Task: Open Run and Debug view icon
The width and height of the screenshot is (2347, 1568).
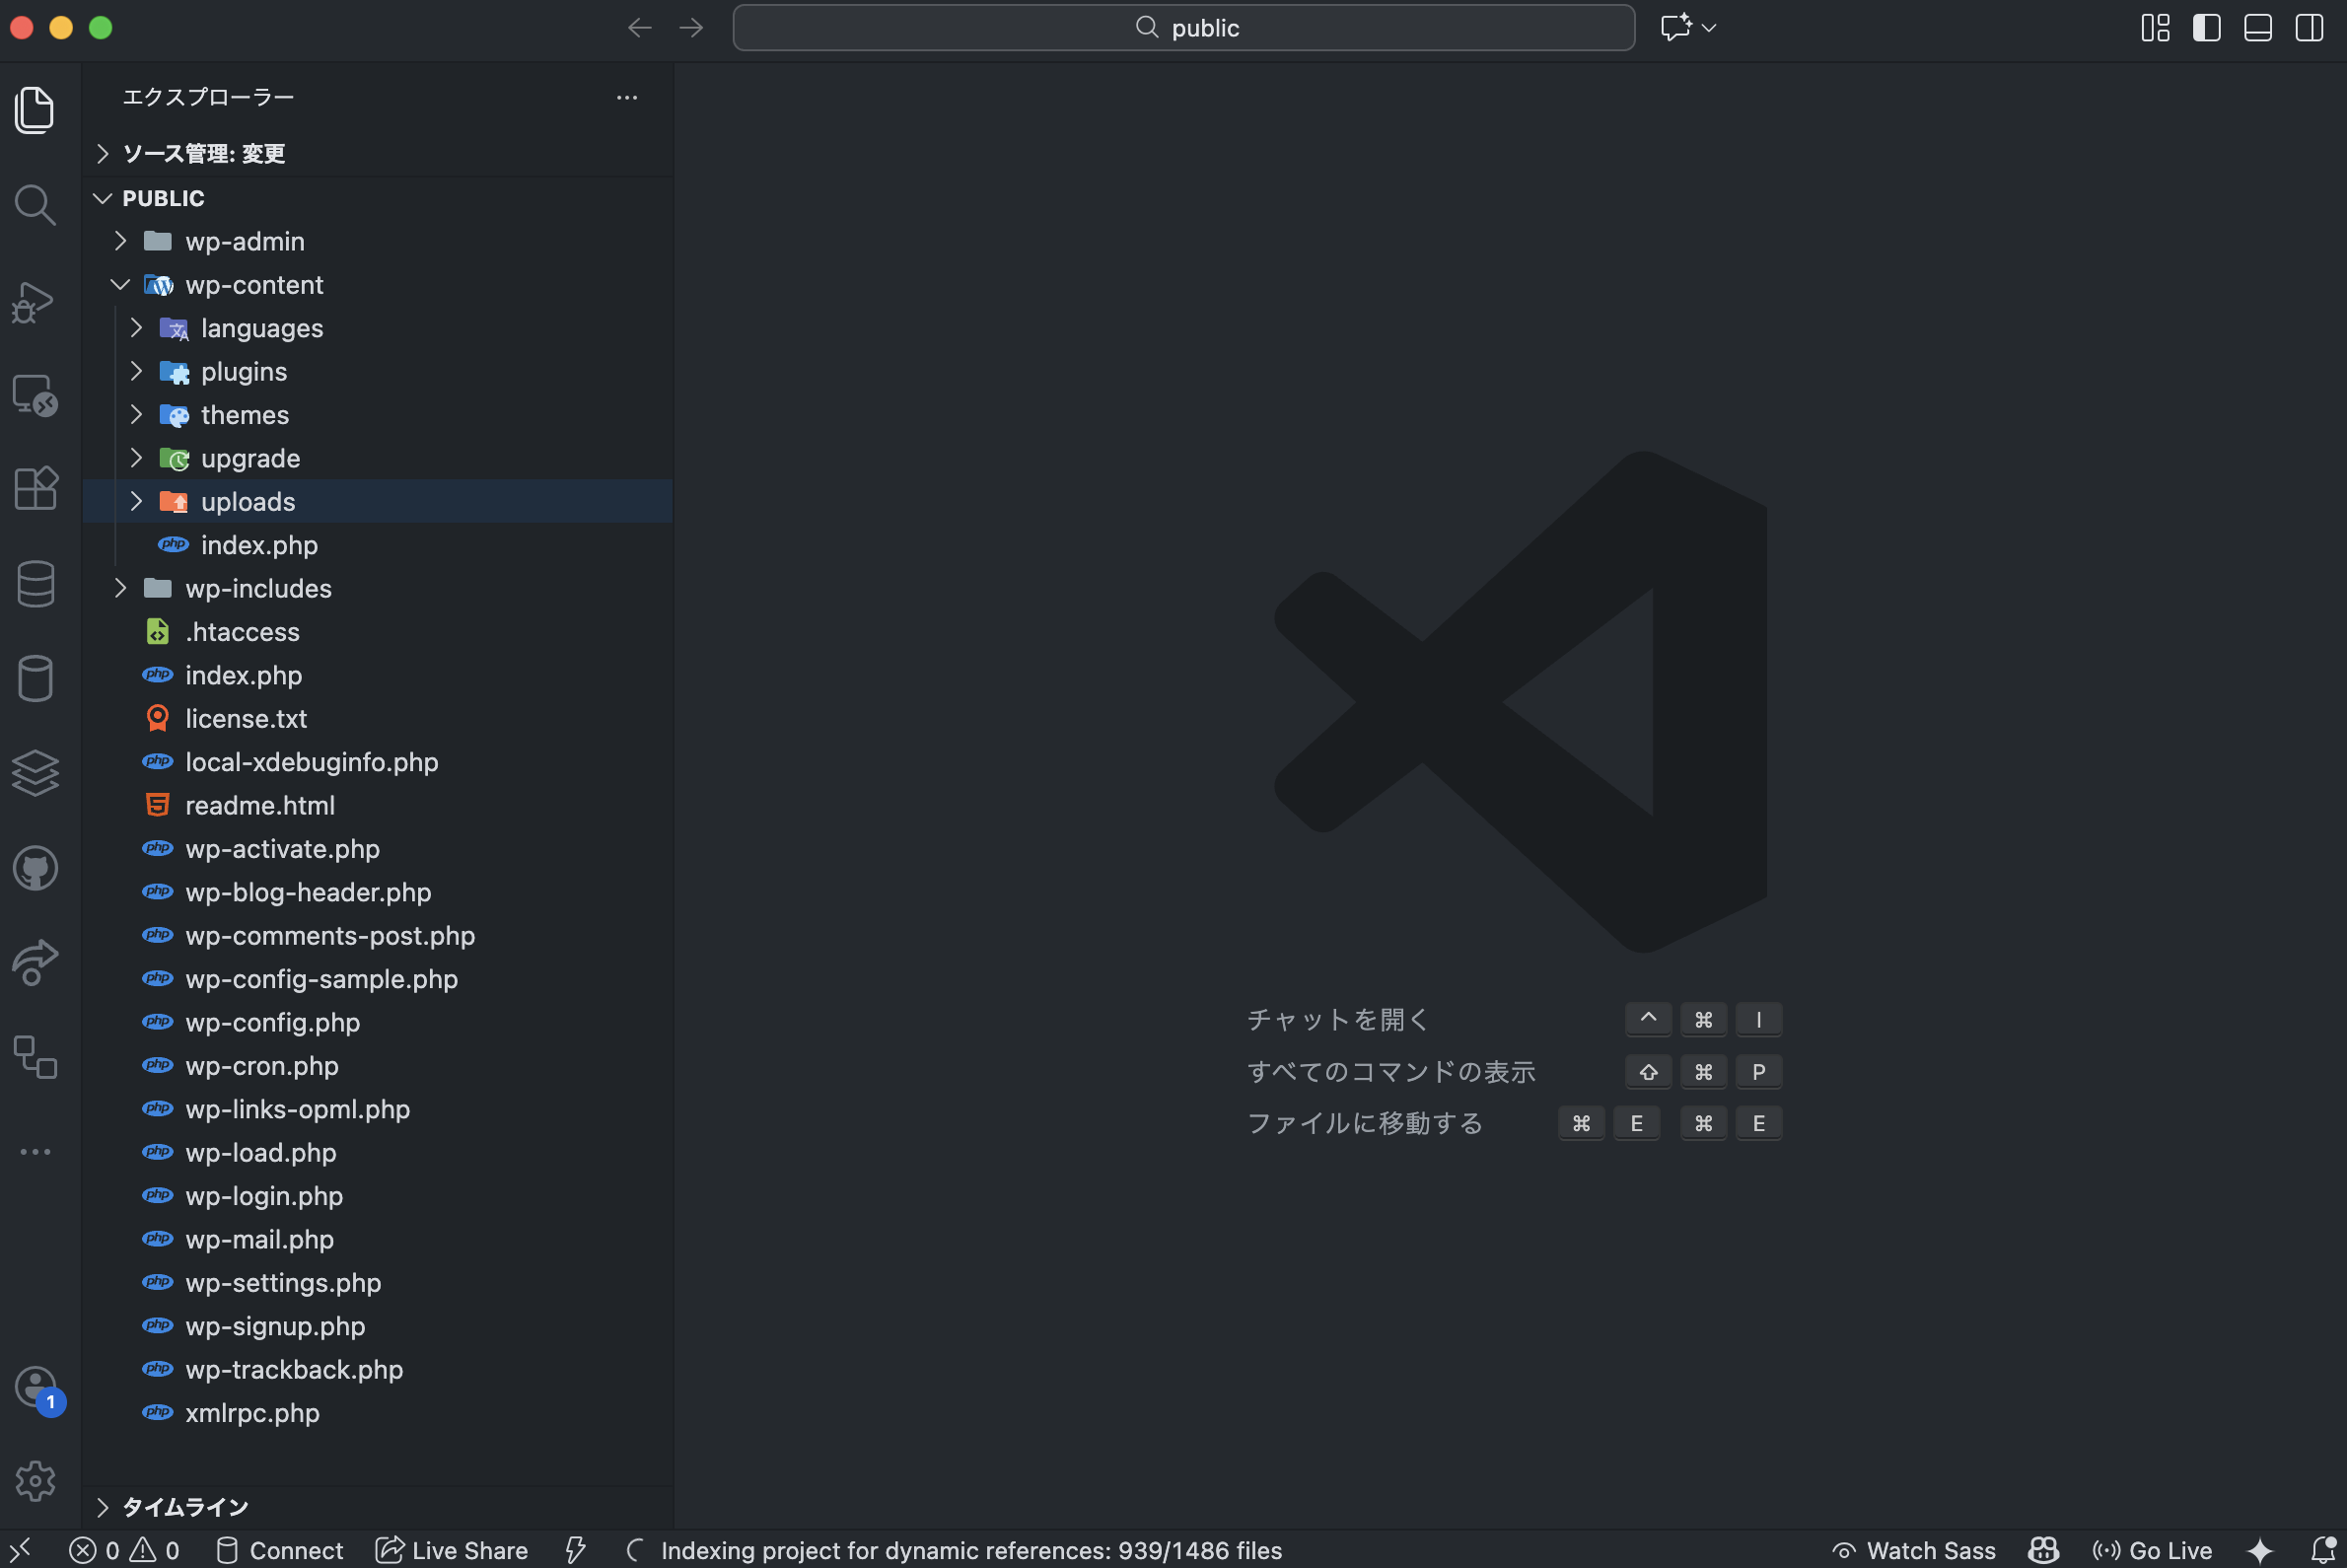Action: tap(35, 301)
